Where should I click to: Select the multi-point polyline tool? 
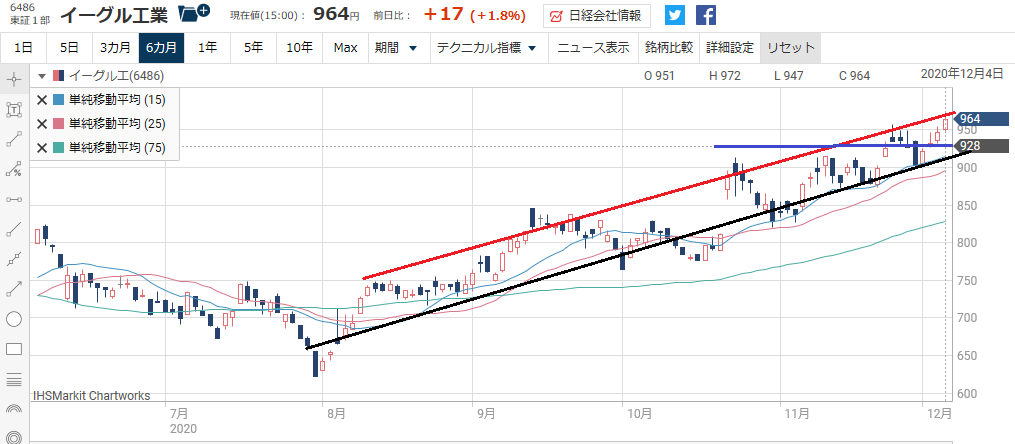14,259
